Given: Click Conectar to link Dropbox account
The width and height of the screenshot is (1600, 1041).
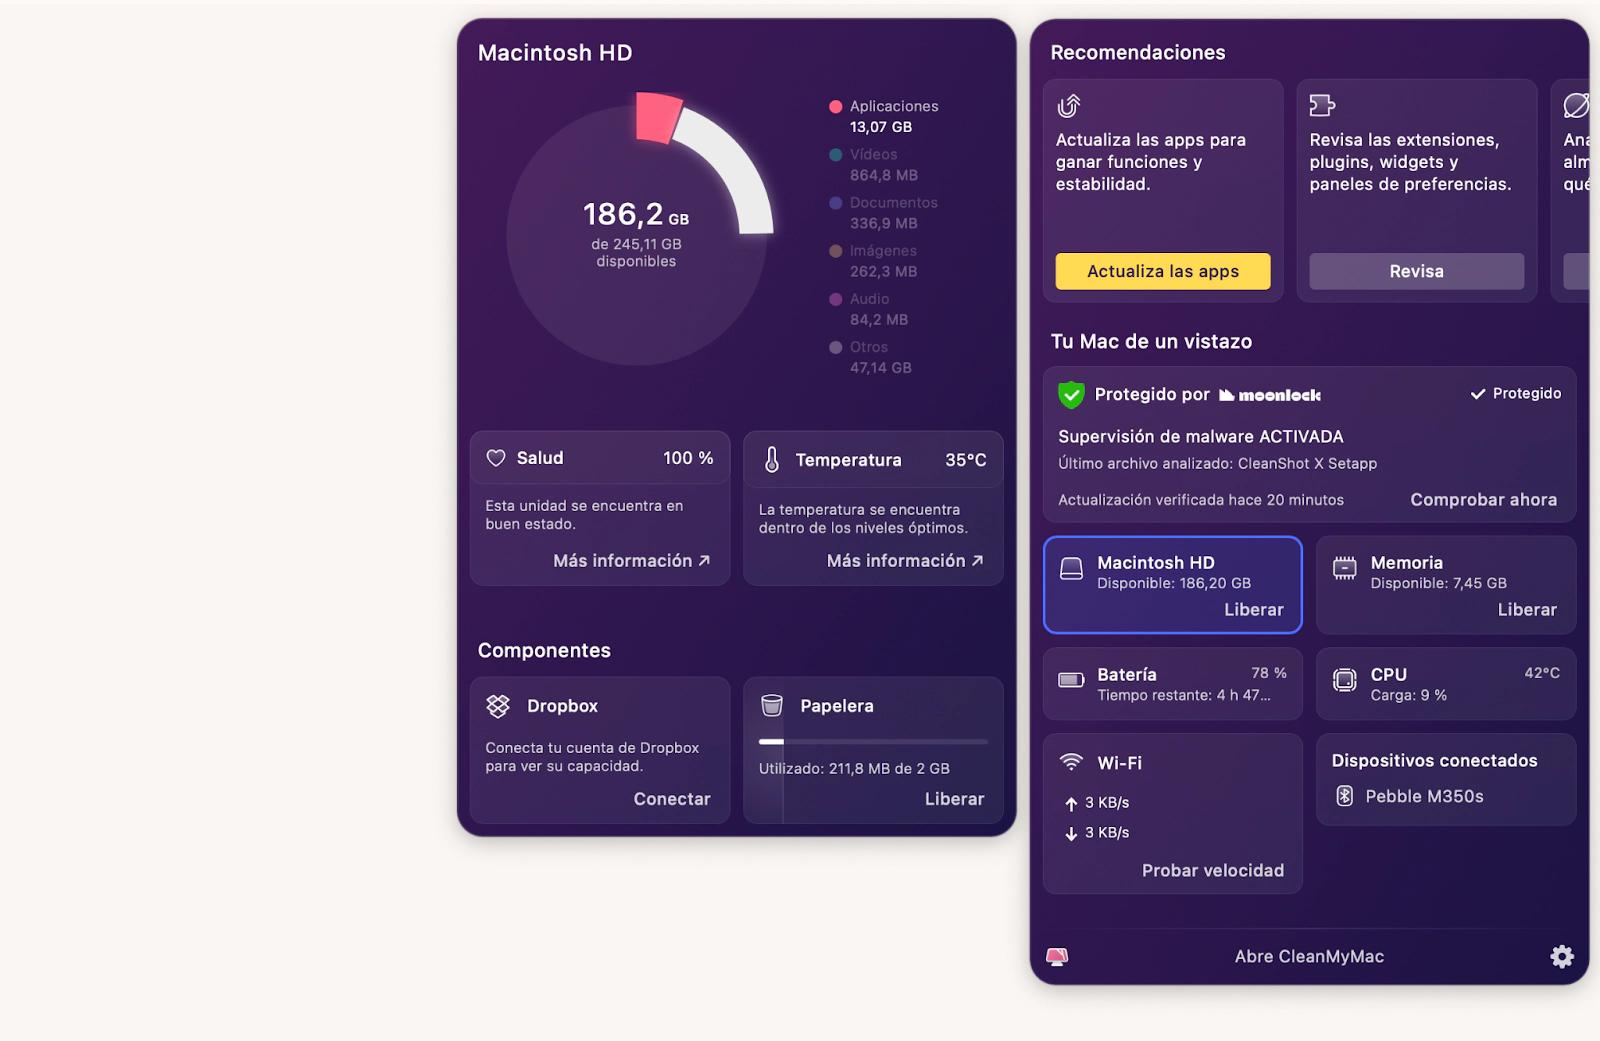Looking at the screenshot, I should coord(671,799).
